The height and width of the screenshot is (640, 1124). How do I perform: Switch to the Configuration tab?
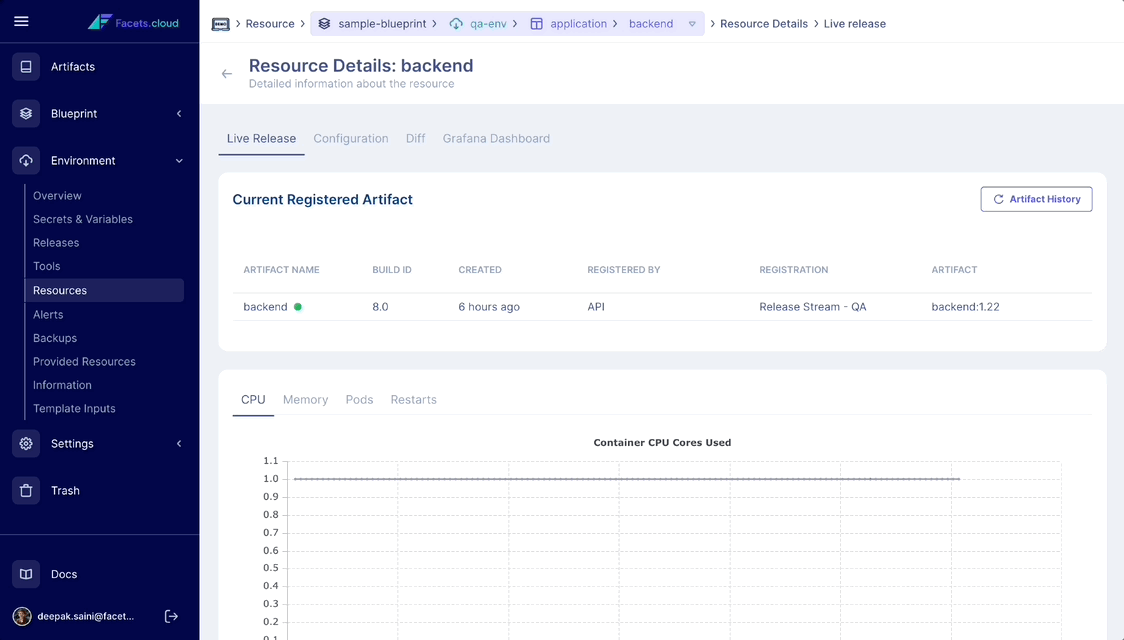[x=350, y=139]
